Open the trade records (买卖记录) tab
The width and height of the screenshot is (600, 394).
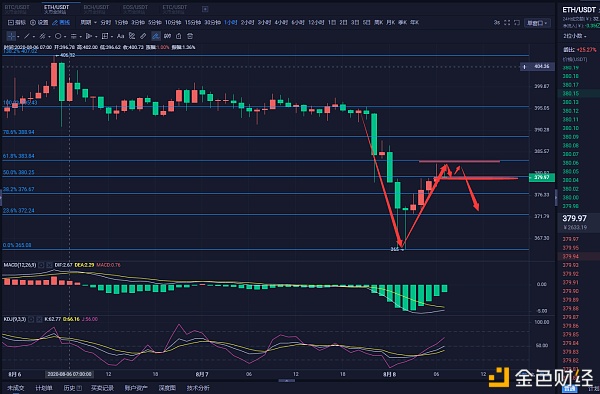coord(102,388)
